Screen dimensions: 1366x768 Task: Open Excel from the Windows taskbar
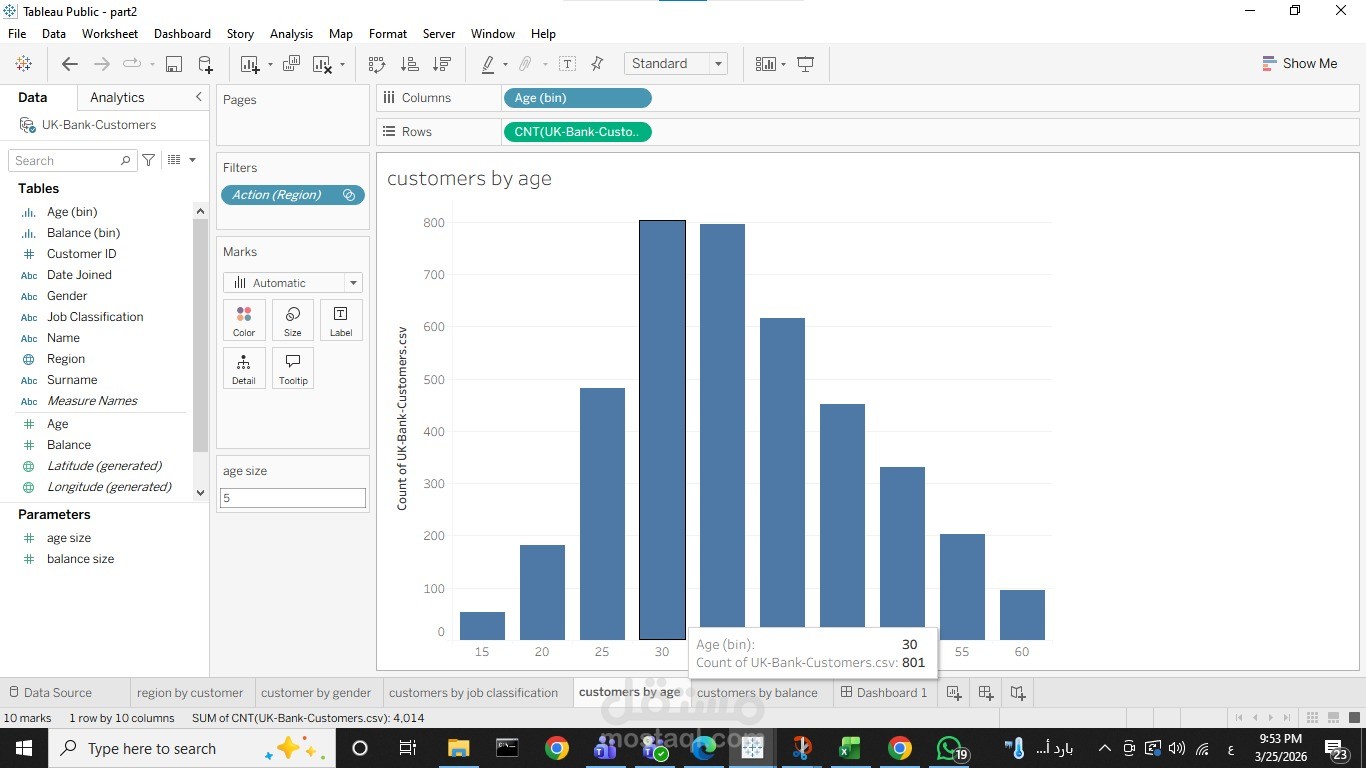click(849, 748)
